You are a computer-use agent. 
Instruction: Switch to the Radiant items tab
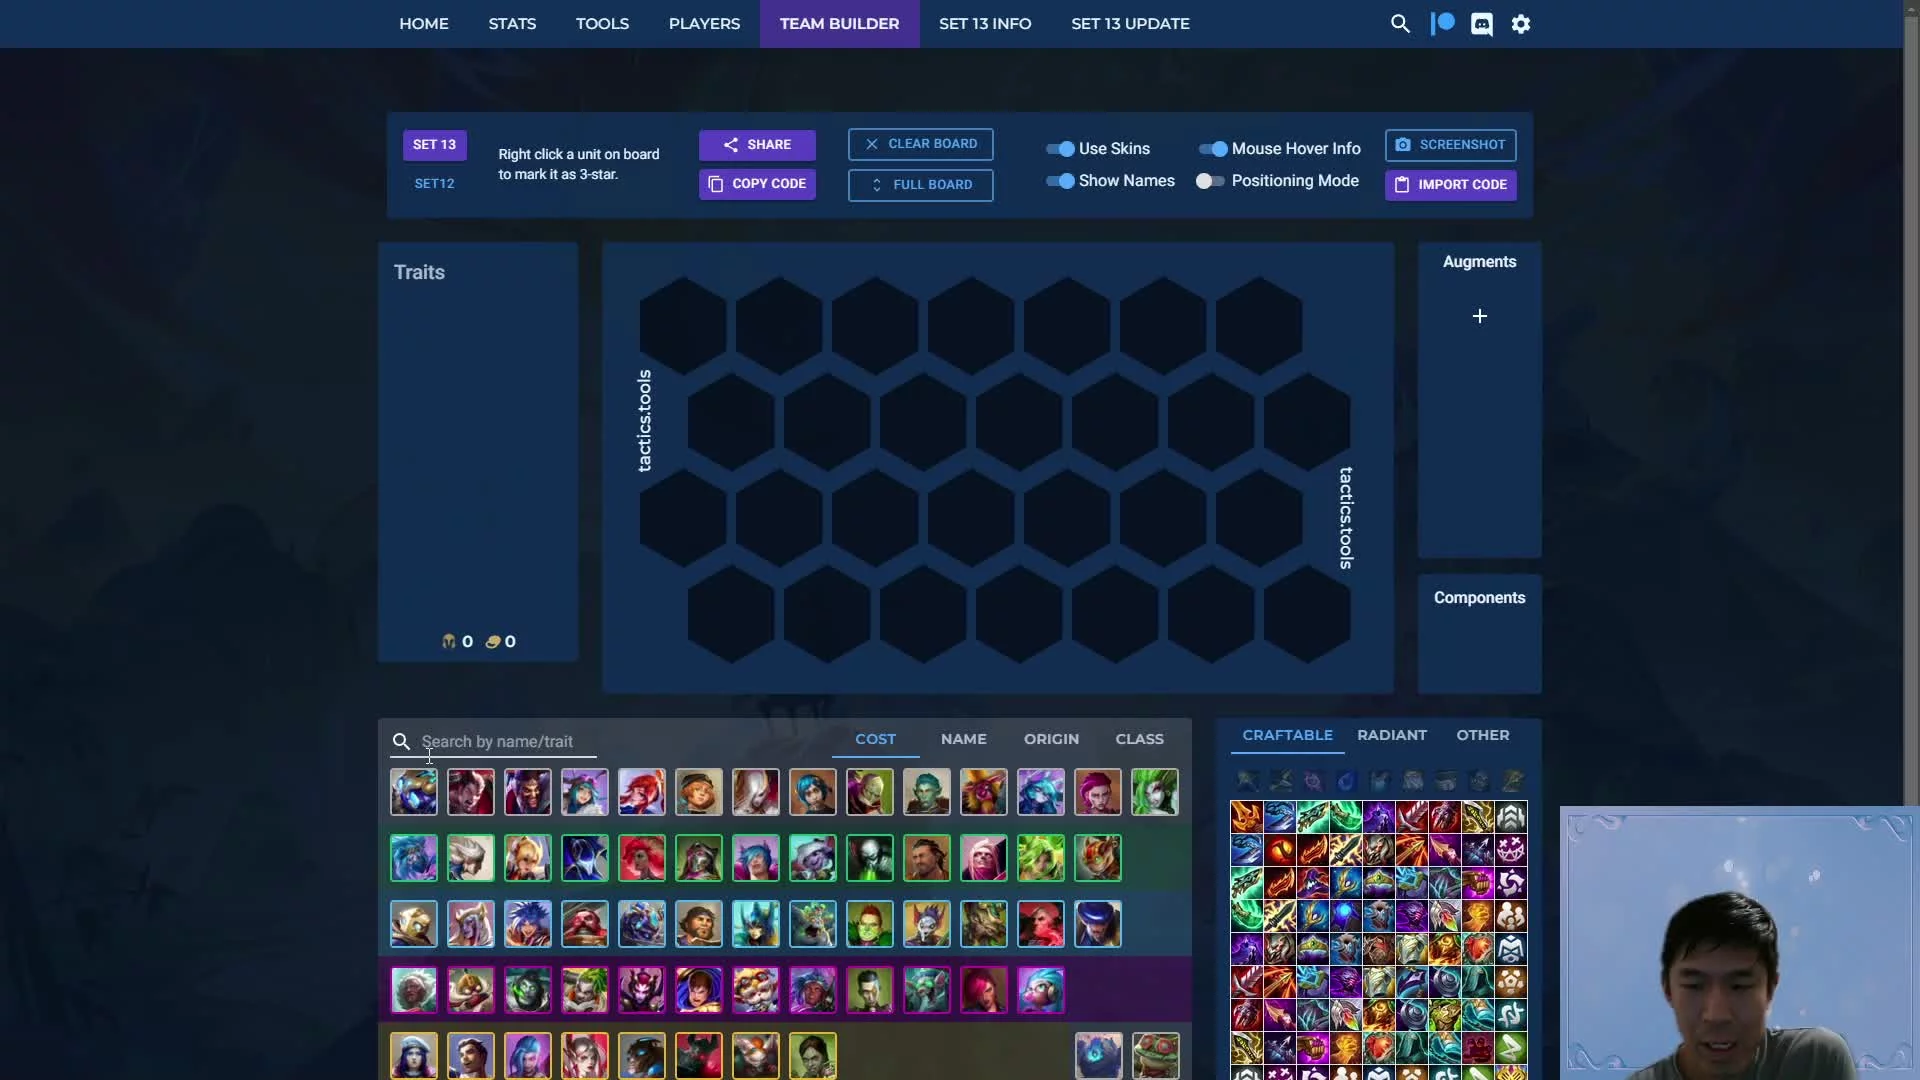pos(1392,735)
